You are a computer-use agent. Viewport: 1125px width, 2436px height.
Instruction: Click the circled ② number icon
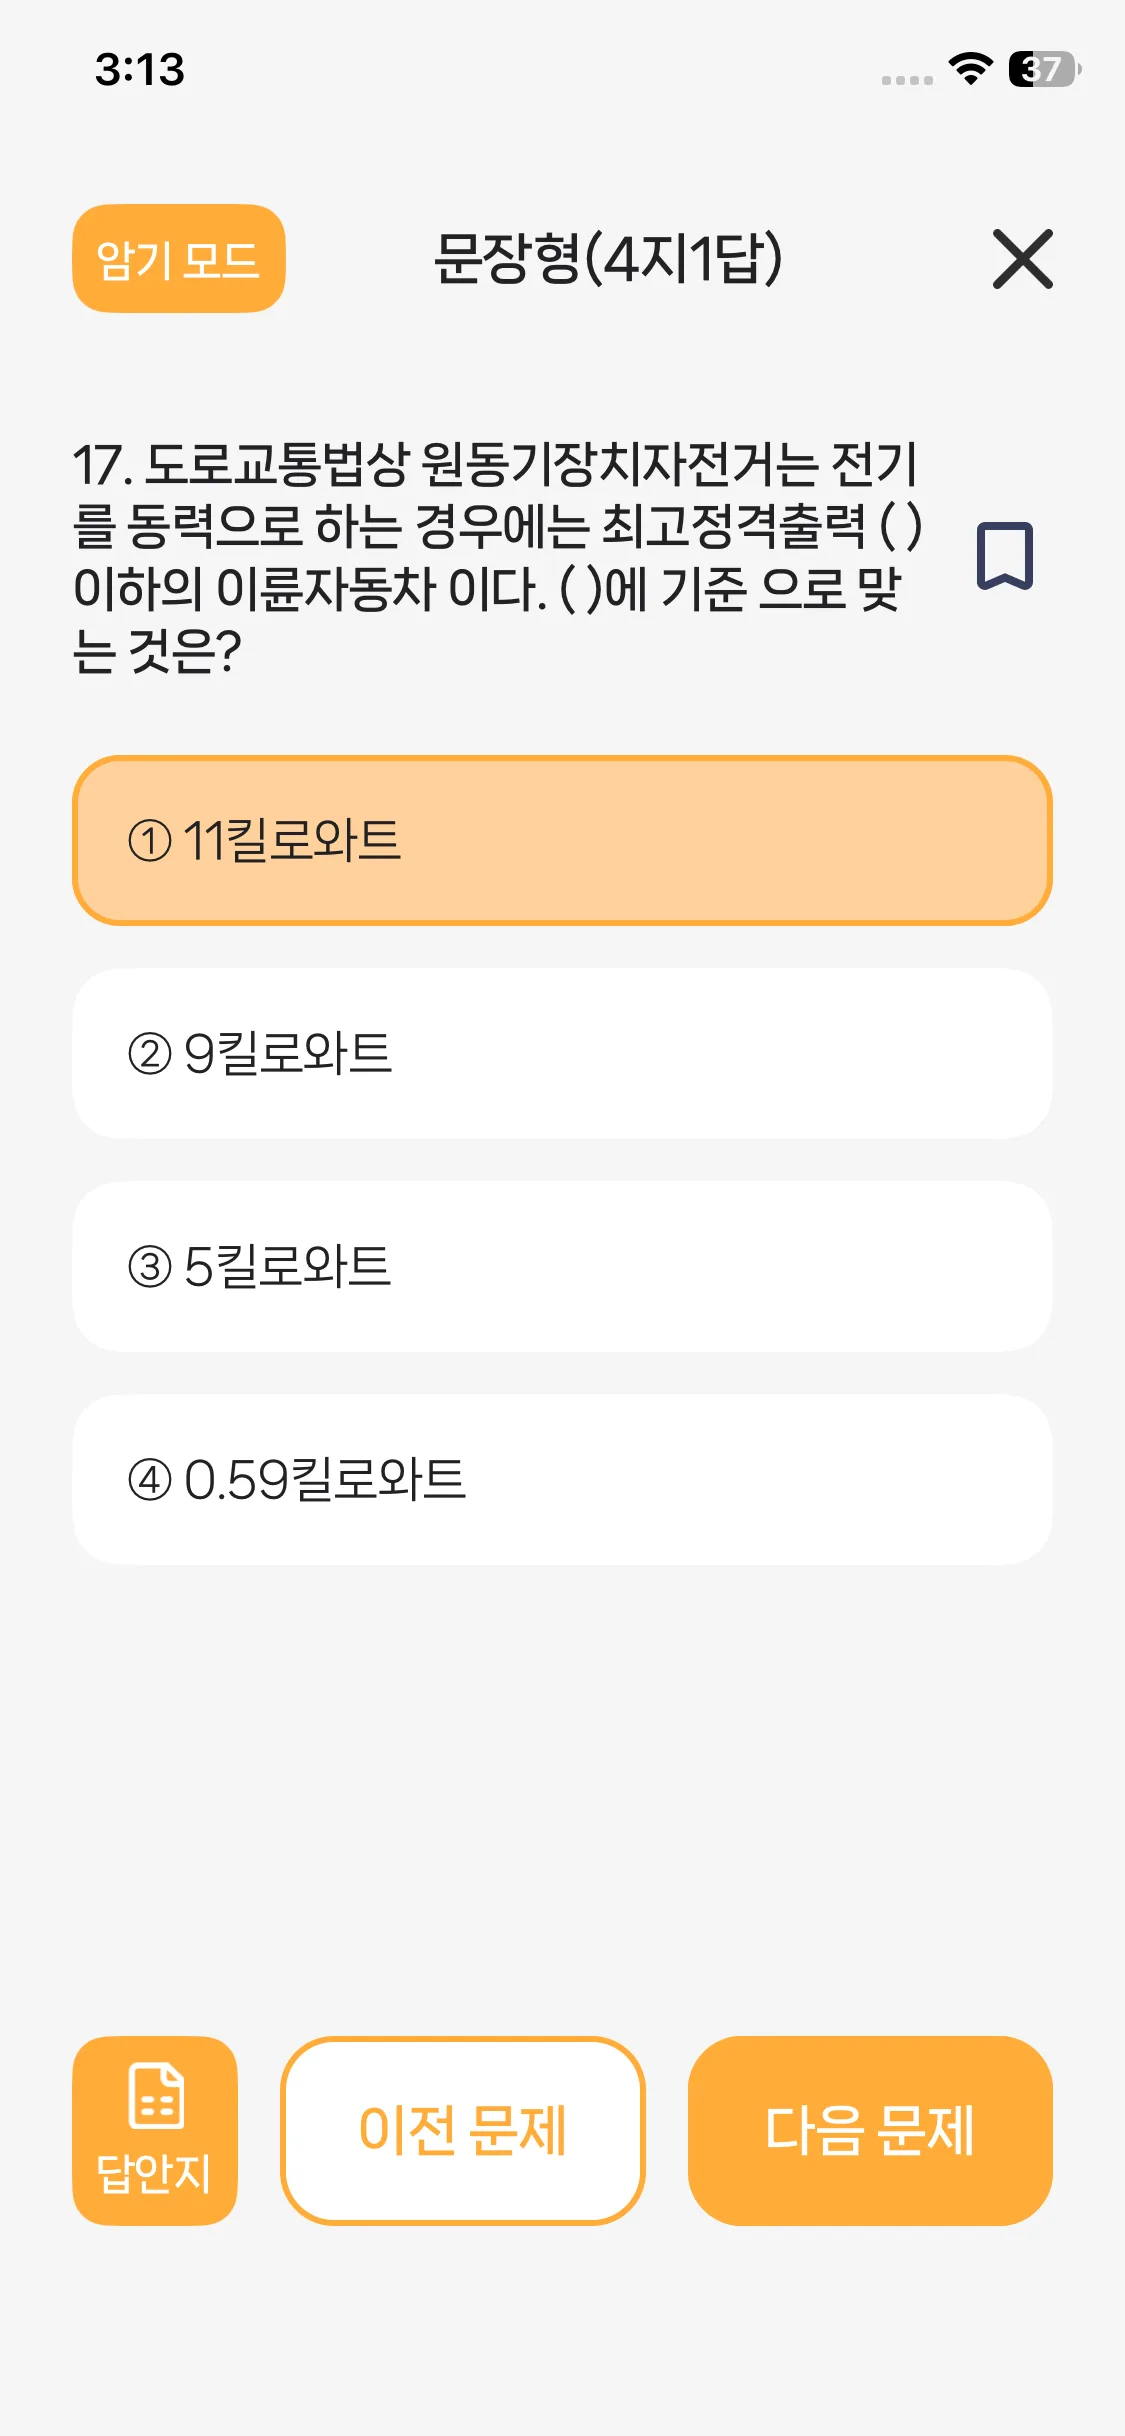click(150, 1054)
